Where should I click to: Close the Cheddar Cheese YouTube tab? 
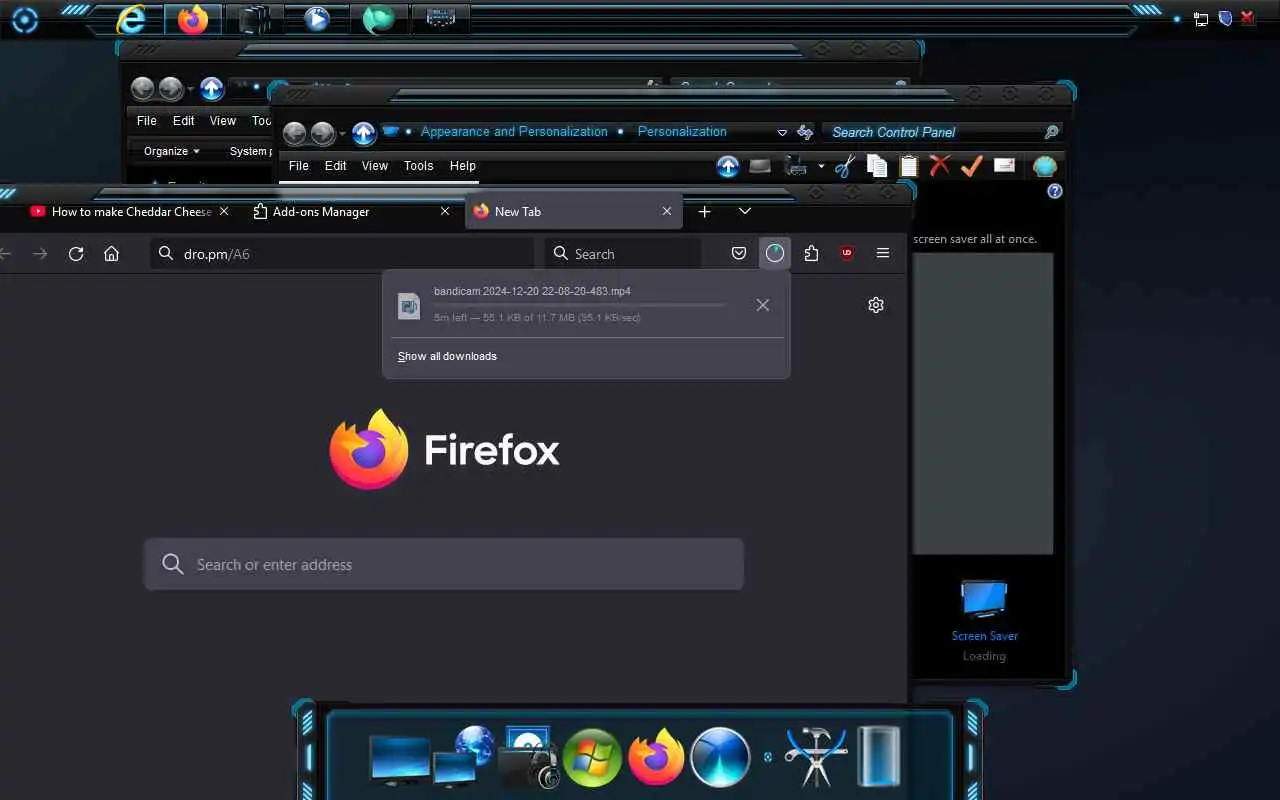tap(224, 211)
